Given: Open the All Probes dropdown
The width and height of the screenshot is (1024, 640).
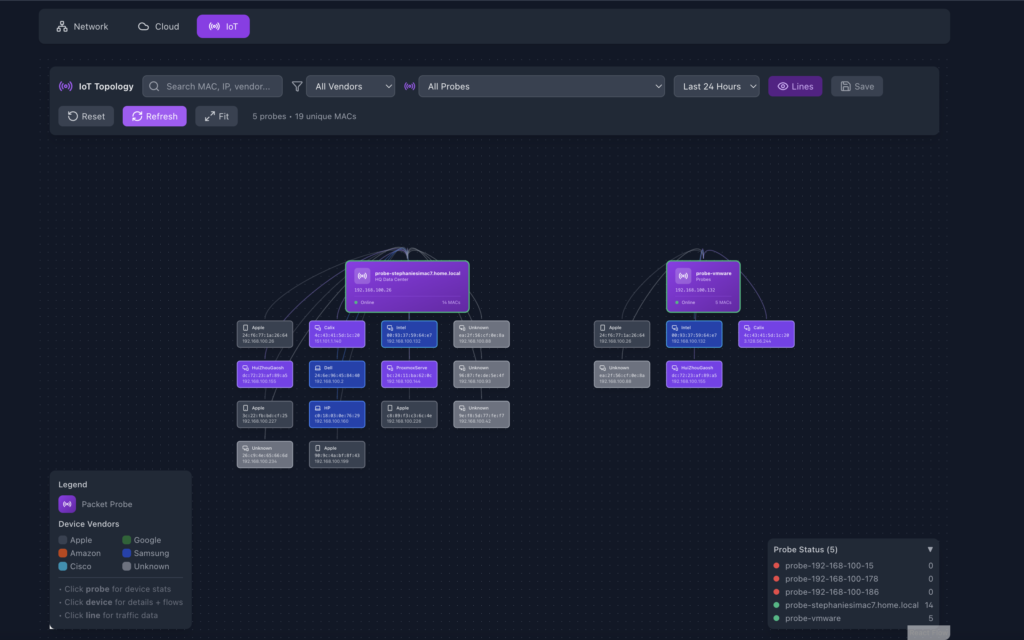Looking at the screenshot, I should [541, 87].
